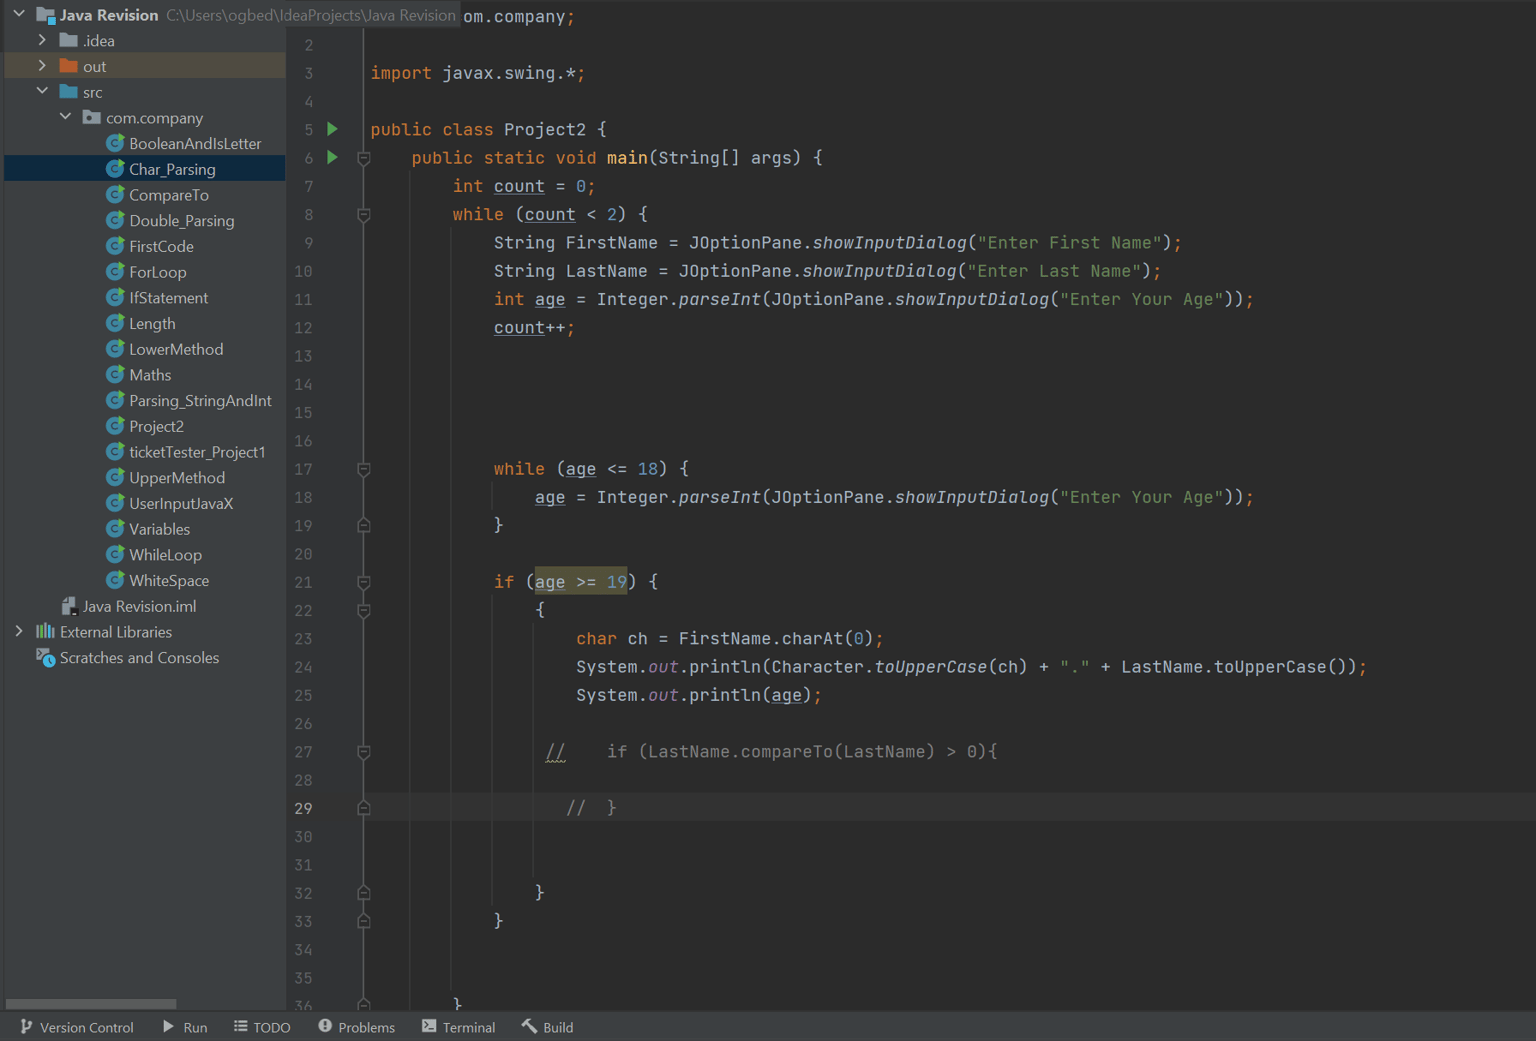The width and height of the screenshot is (1536, 1041).
Task: Click the Java Revision.iml file icon
Action: (69, 606)
